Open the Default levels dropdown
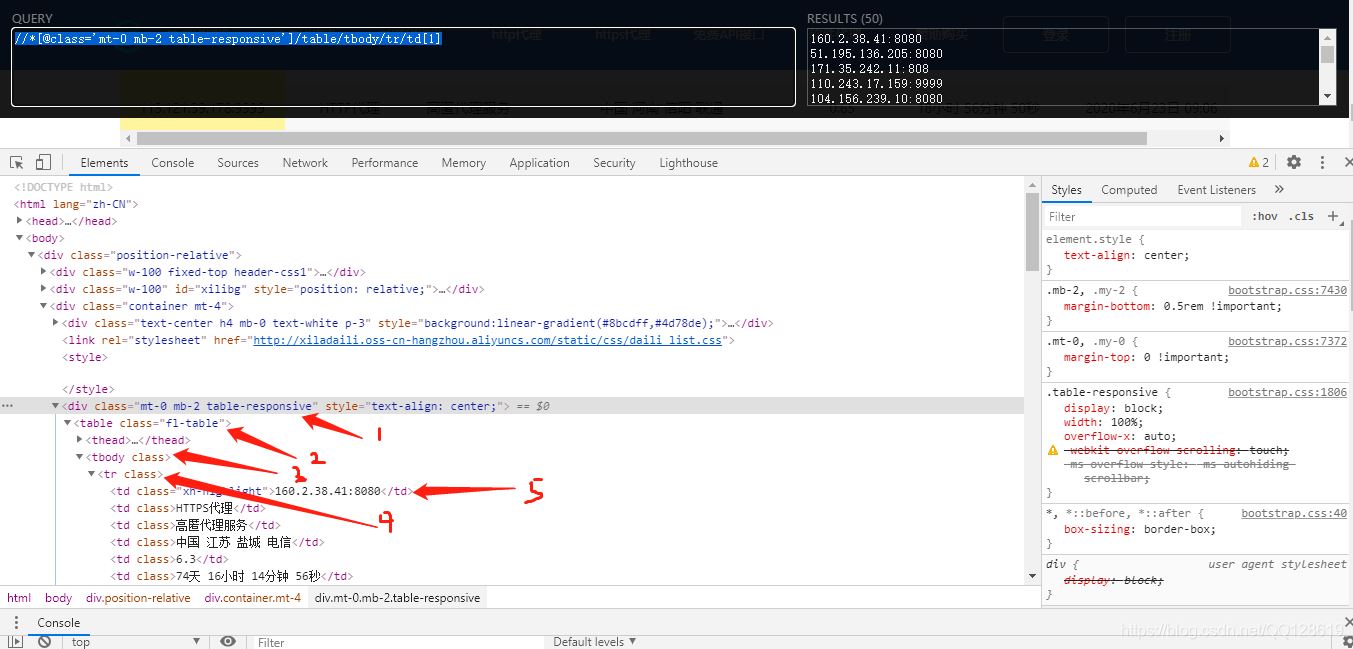 (x=594, y=641)
